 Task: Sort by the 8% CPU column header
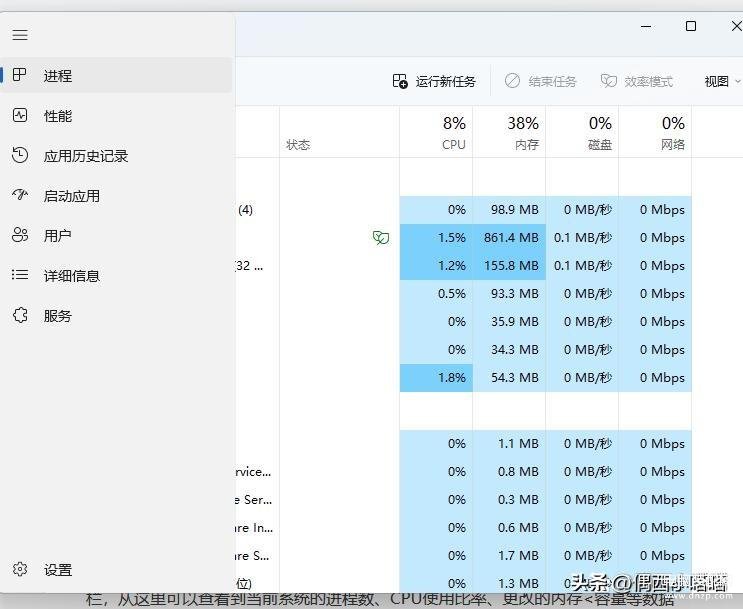pyautogui.click(x=436, y=132)
